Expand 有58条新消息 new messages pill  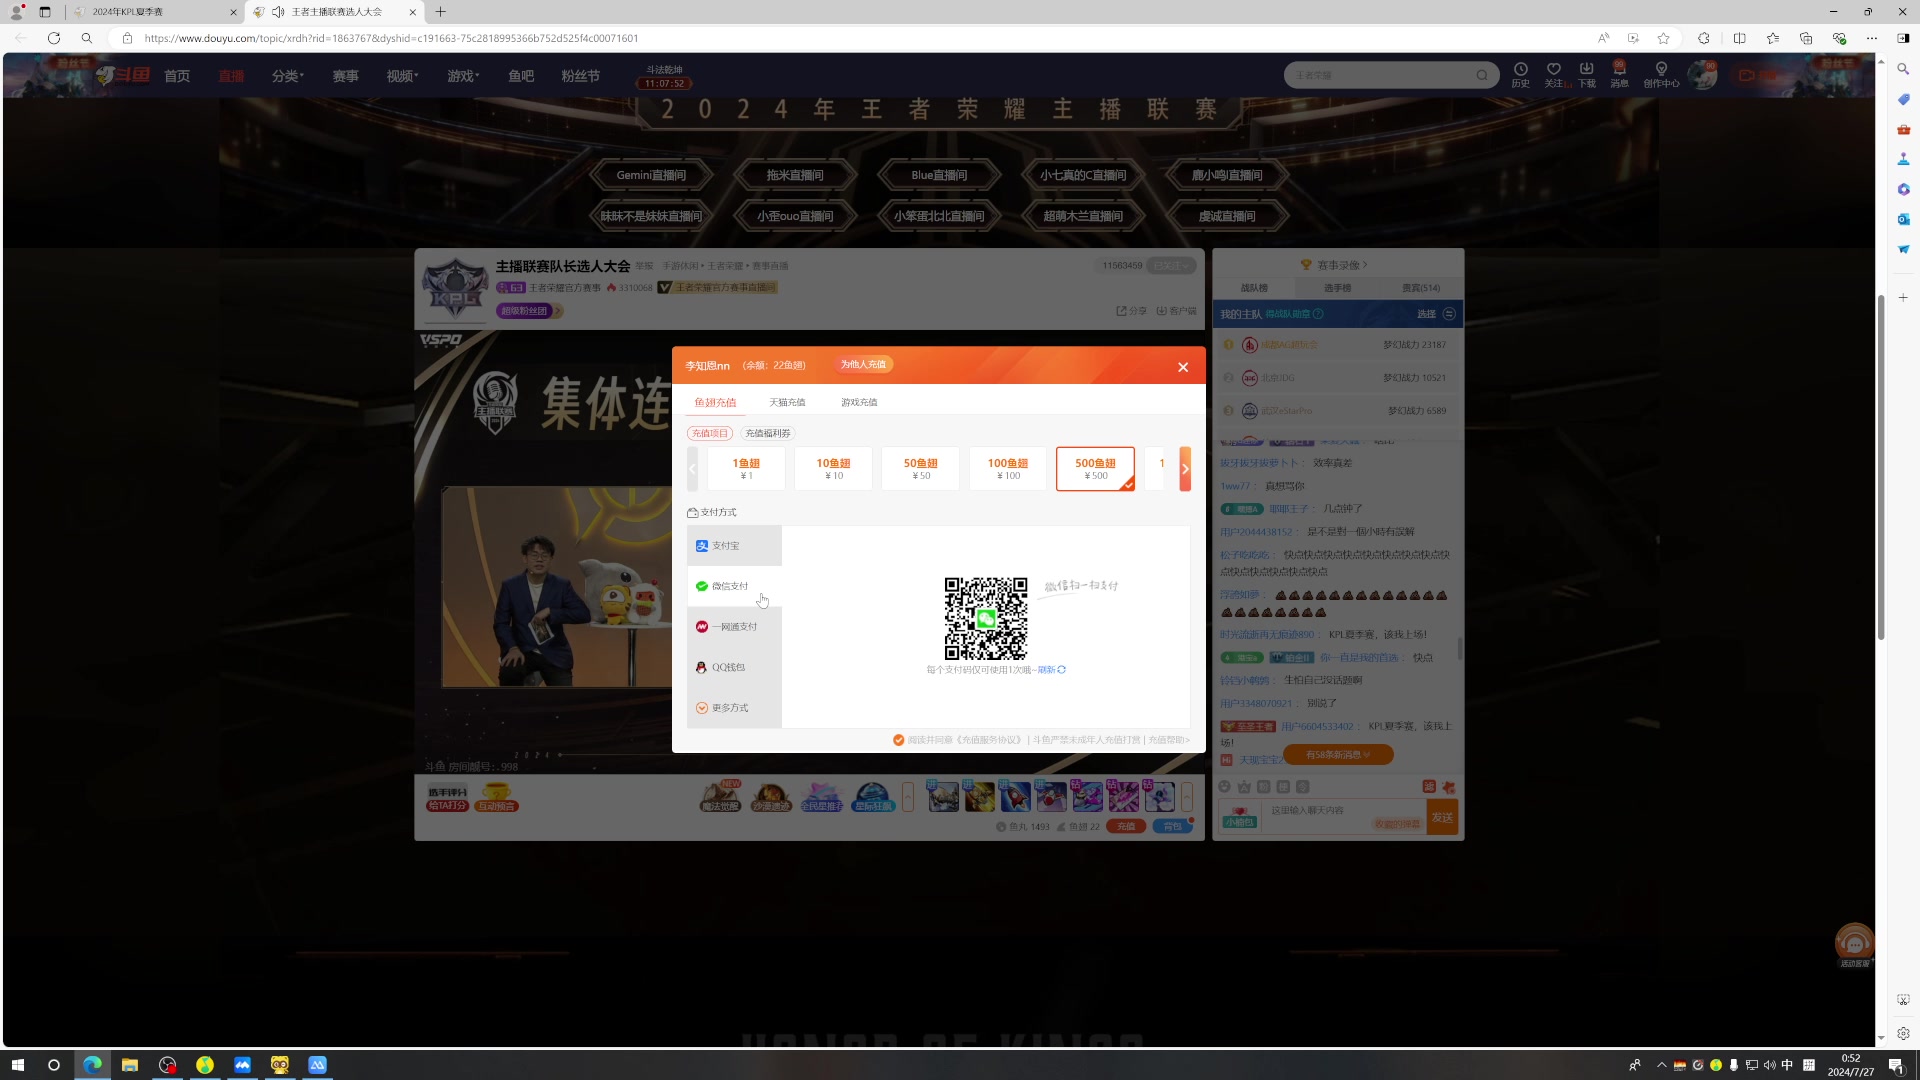(x=1338, y=755)
